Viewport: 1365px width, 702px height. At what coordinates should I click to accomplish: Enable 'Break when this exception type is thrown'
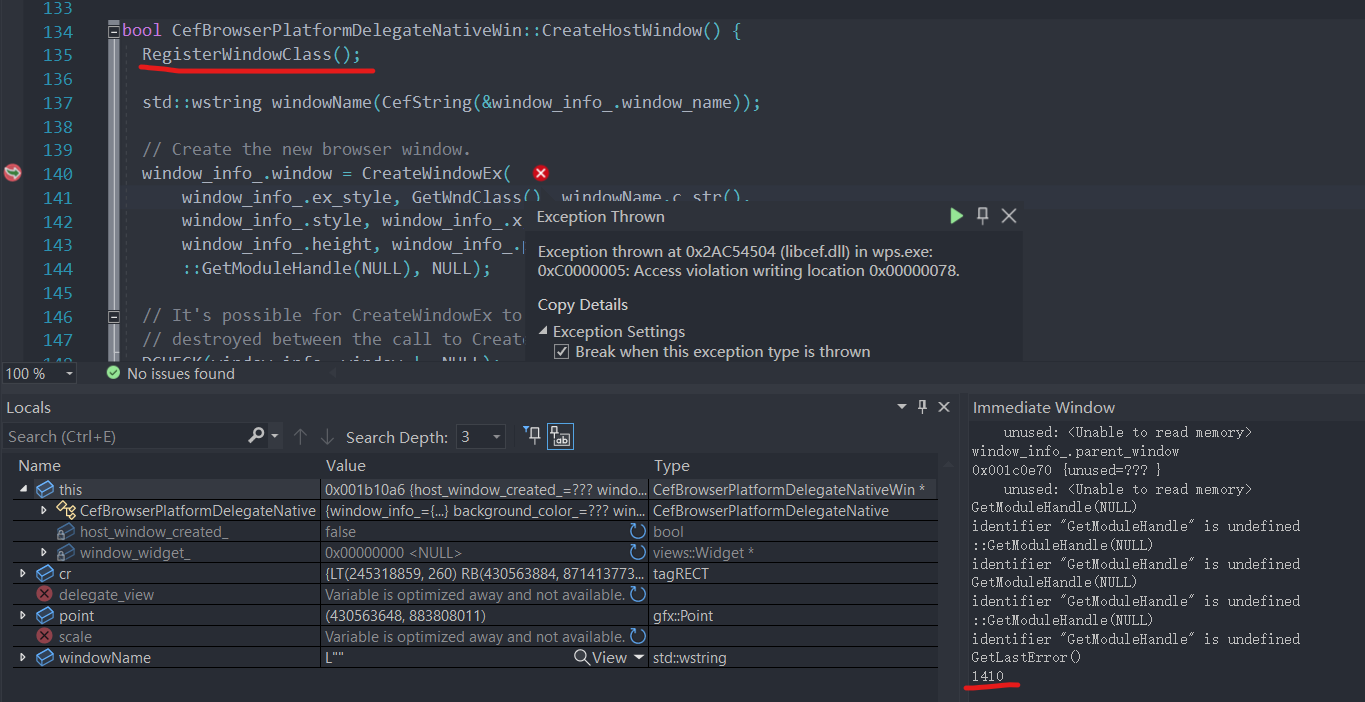coord(562,351)
